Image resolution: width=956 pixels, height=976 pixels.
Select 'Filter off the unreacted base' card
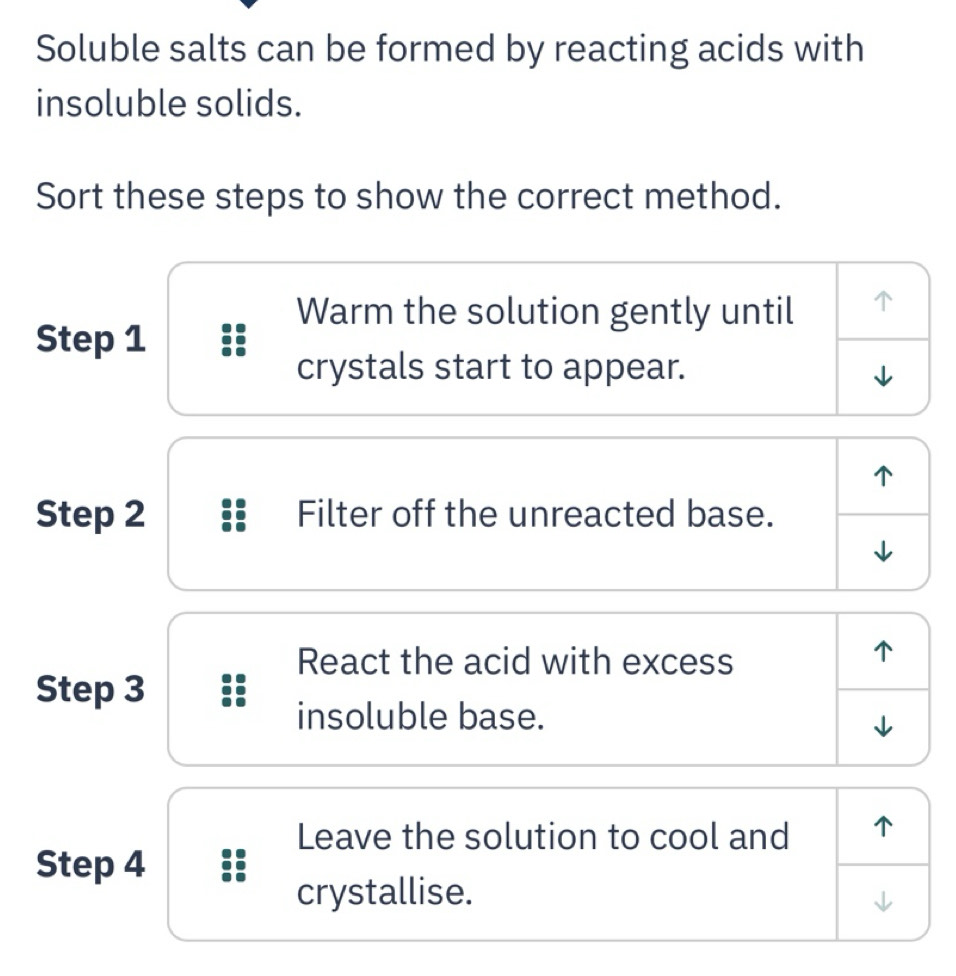[502, 514]
